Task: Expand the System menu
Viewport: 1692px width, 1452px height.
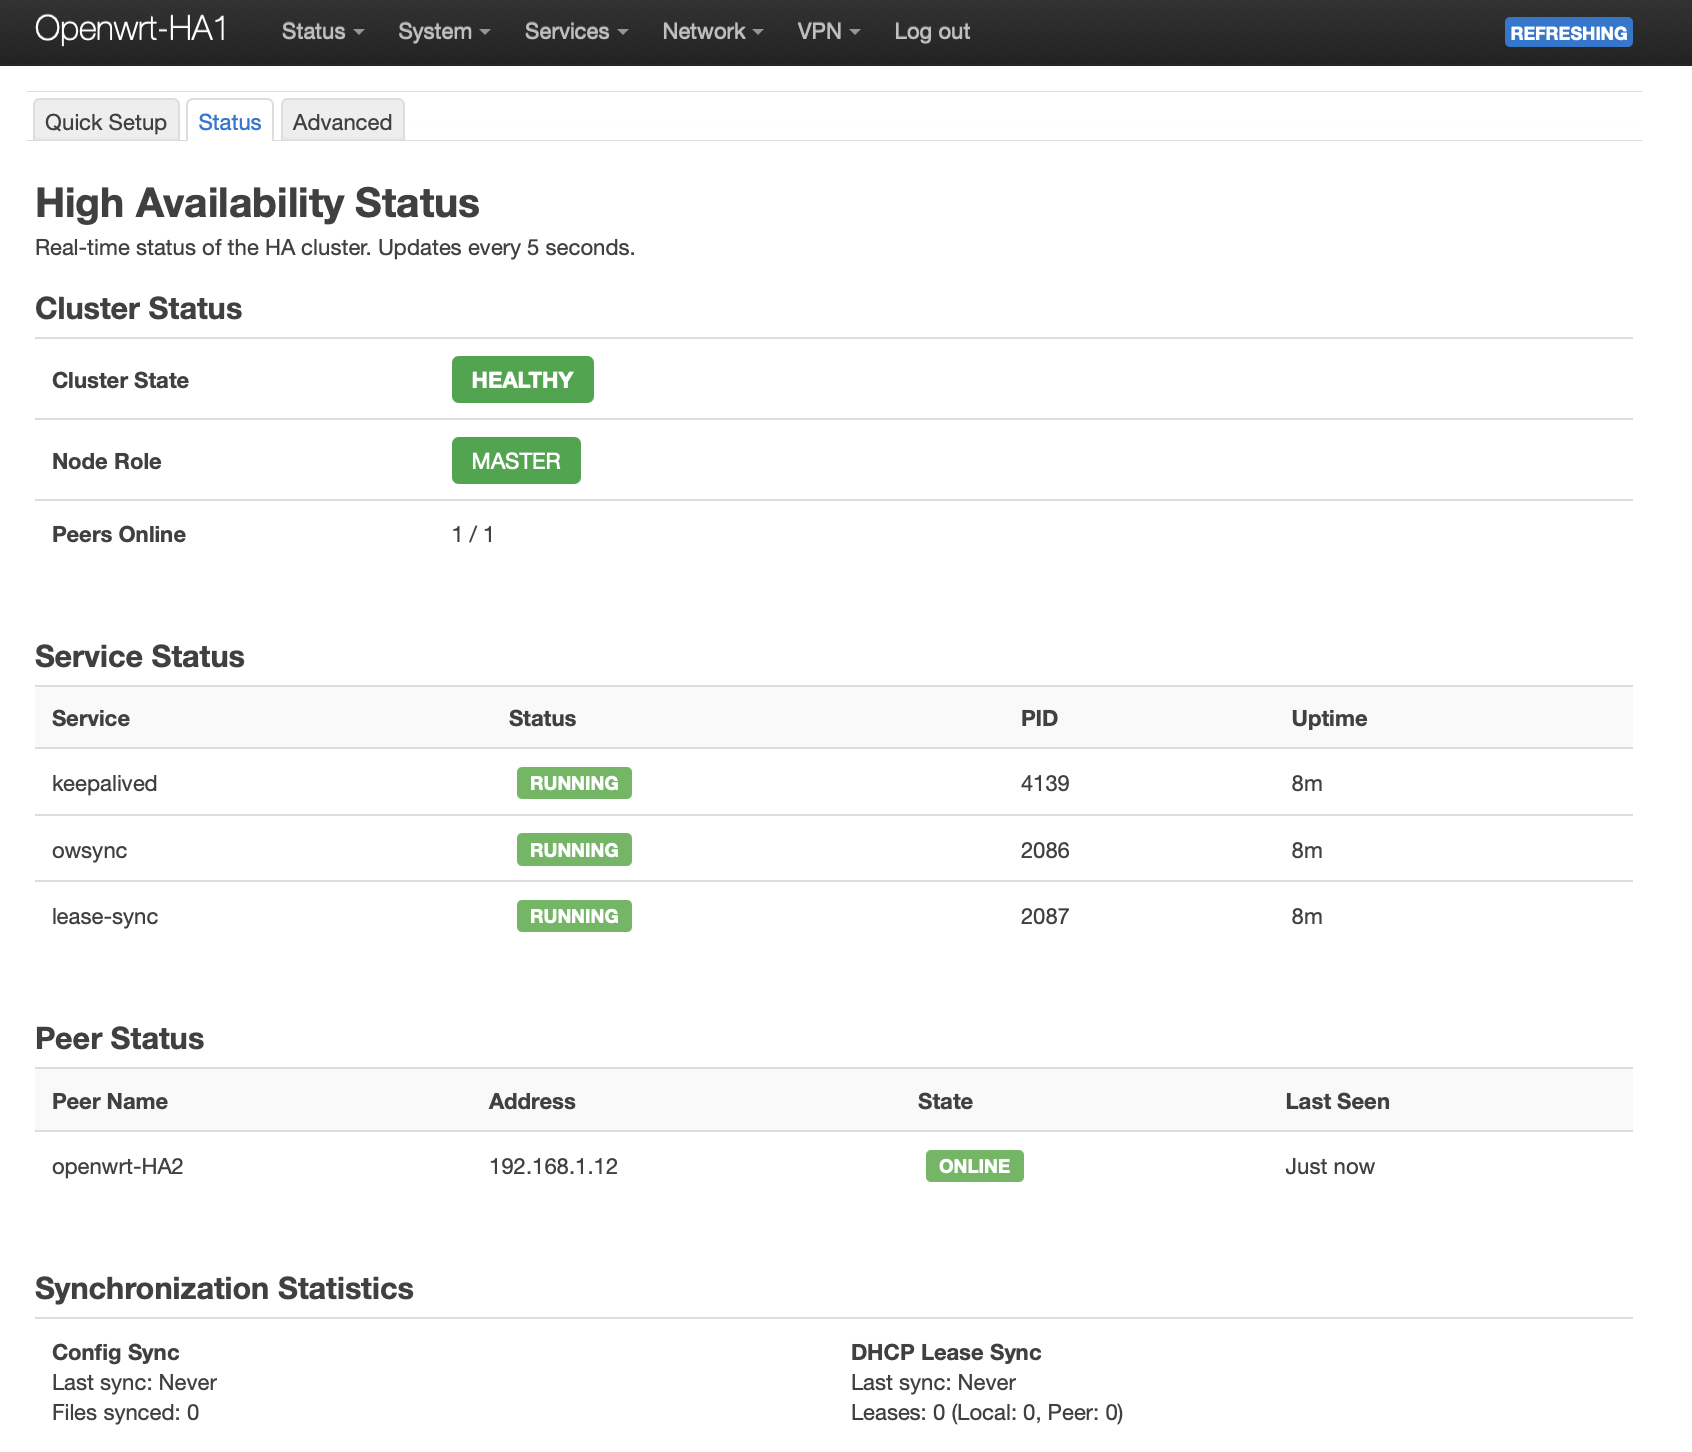Action: (444, 32)
